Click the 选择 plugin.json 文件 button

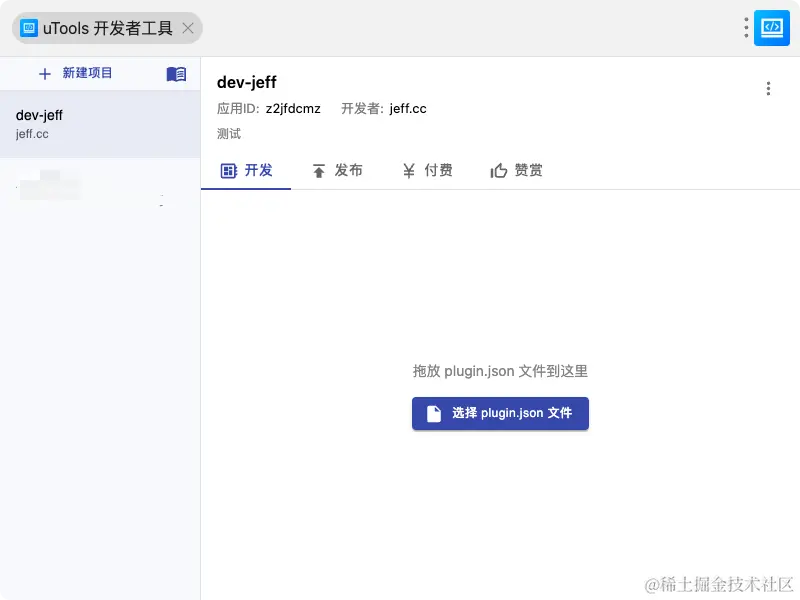pyautogui.click(x=500, y=413)
